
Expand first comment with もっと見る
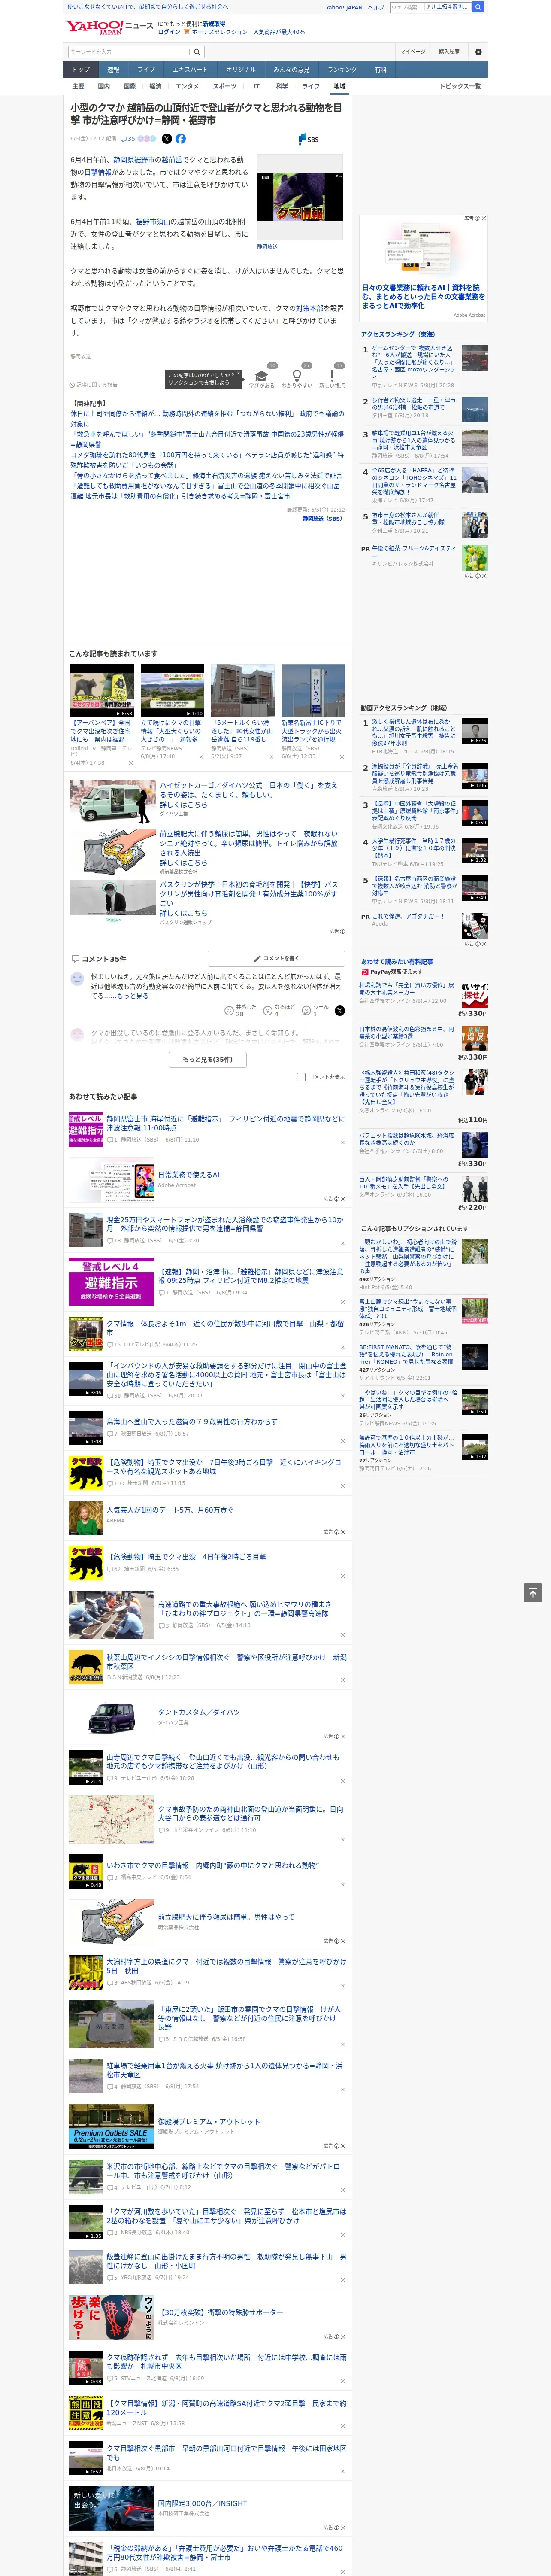tap(132, 996)
